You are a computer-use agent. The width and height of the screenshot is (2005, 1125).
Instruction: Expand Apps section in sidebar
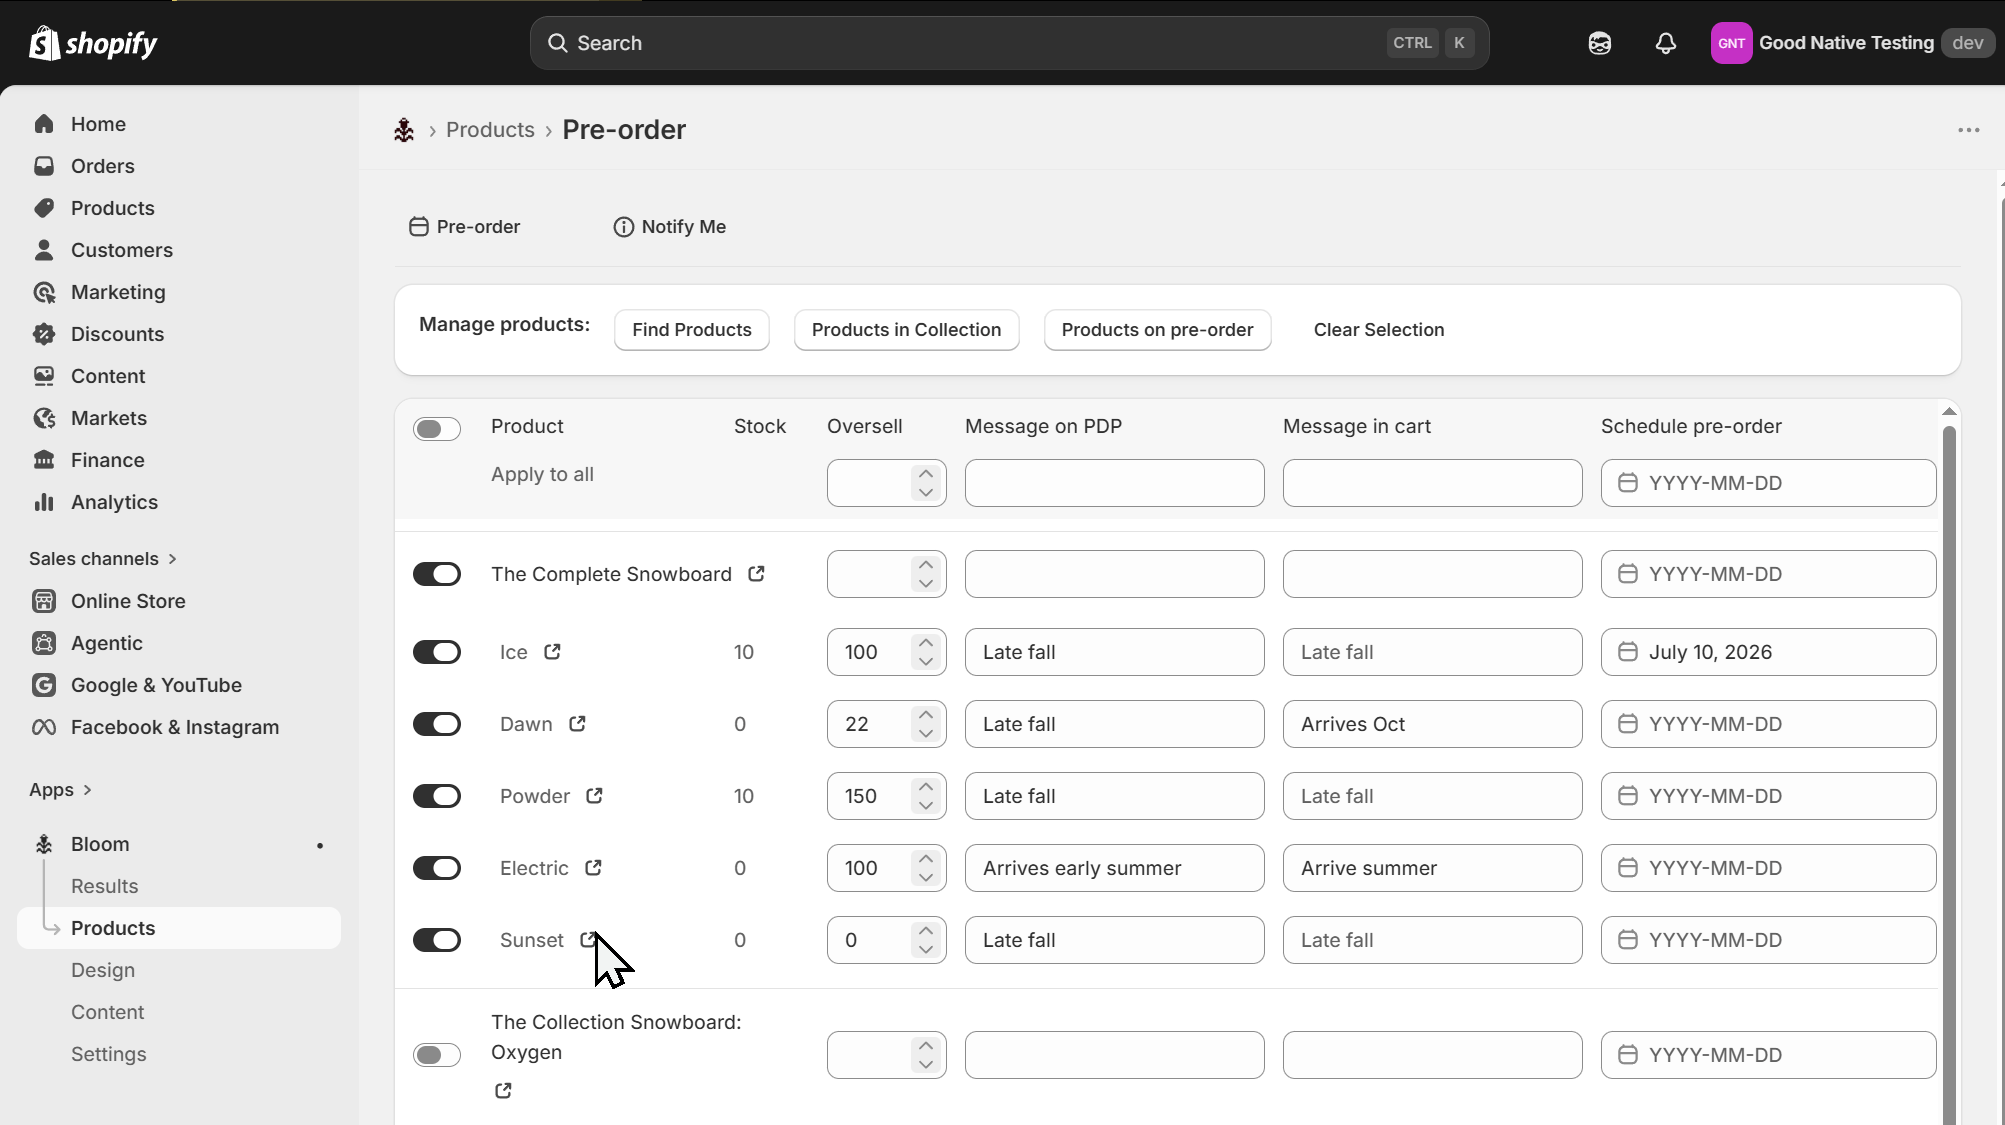60,790
